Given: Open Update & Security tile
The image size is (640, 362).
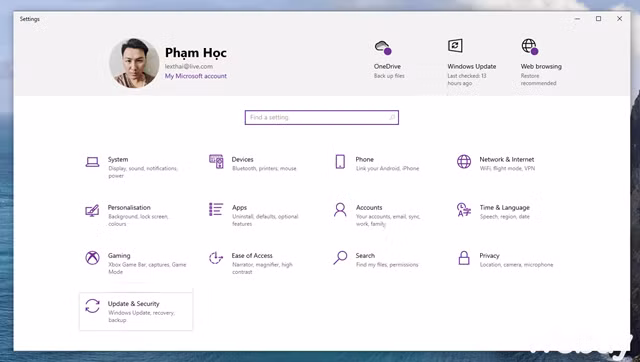Looking at the screenshot, I should pyautogui.click(x=136, y=311).
